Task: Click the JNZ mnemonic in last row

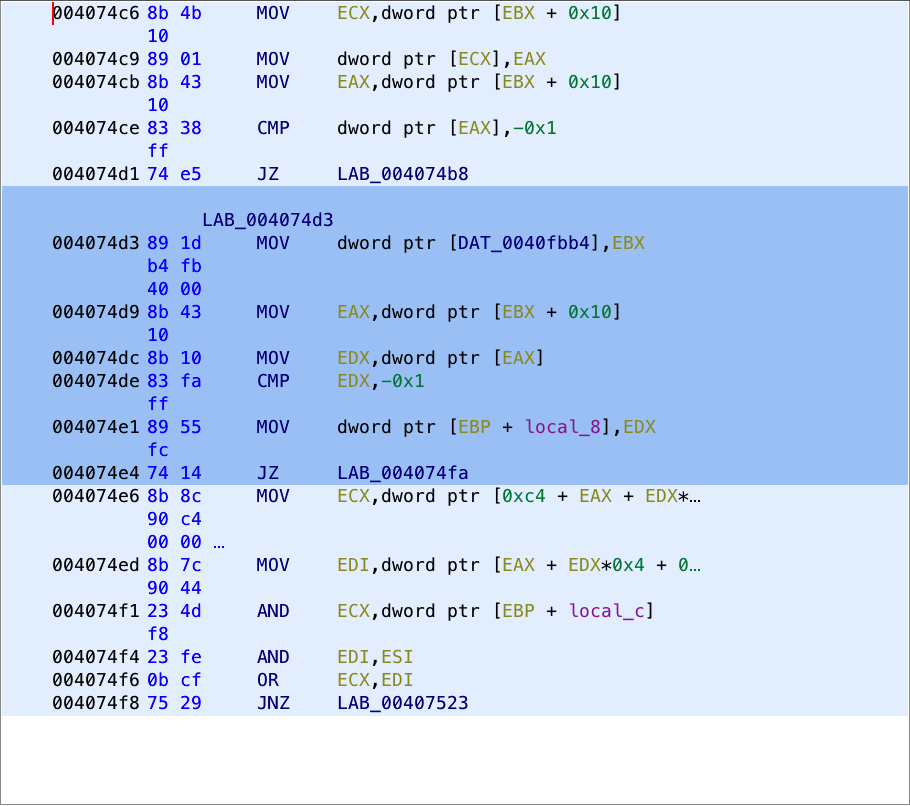Action: pos(272,703)
